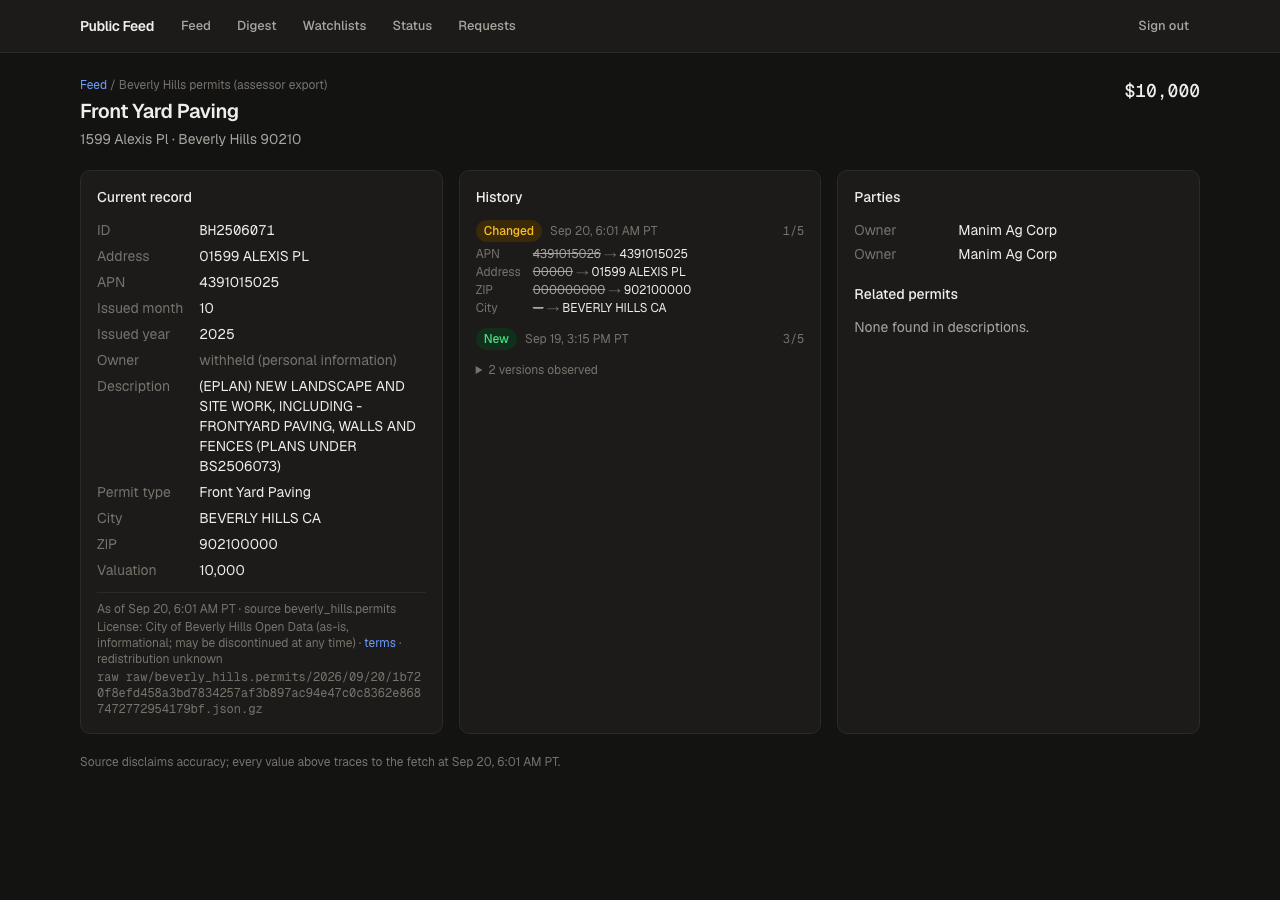Switch to Watchlists
This screenshot has height=900, width=1280.
pyautogui.click(x=334, y=26)
